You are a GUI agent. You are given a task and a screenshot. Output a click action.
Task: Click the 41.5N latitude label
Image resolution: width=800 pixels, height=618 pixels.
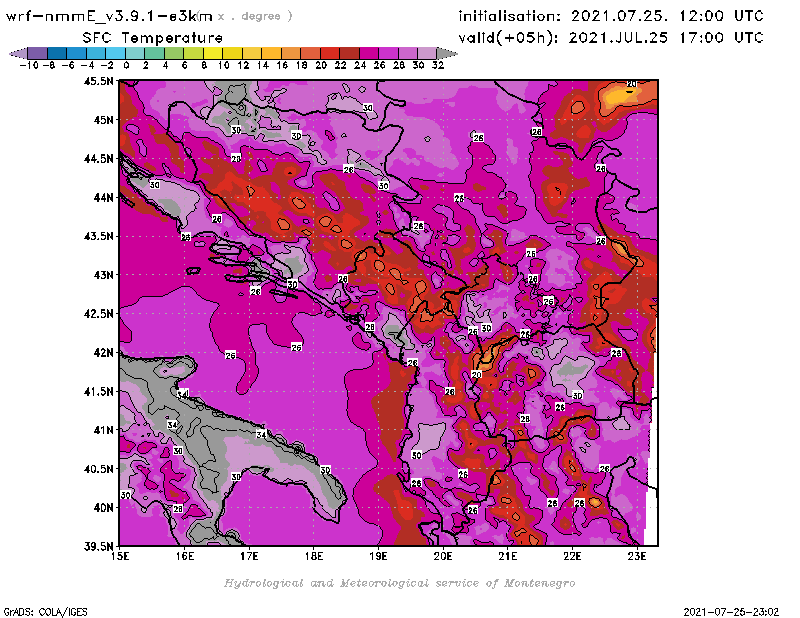(x=99, y=391)
